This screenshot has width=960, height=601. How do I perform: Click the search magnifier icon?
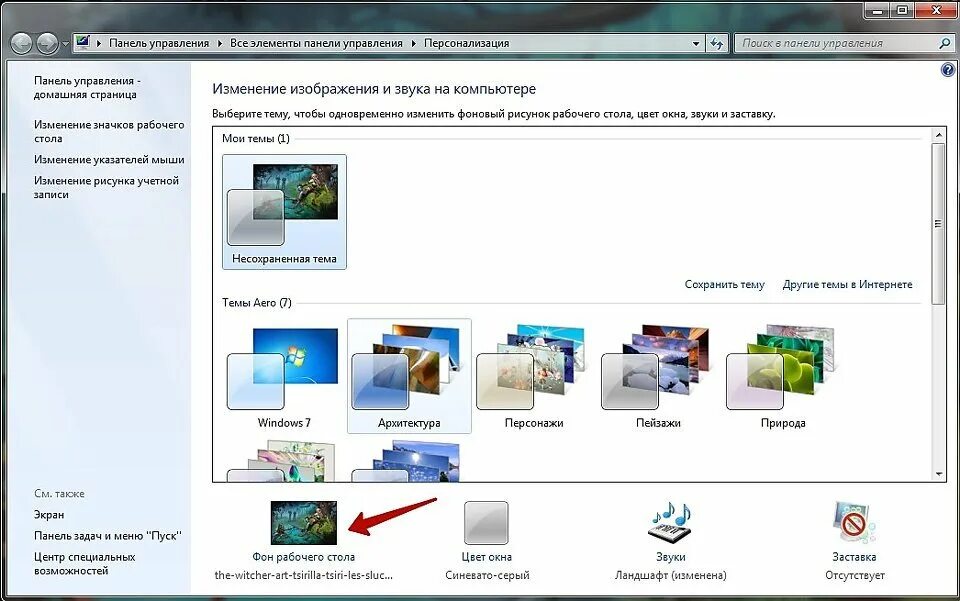[x=945, y=43]
